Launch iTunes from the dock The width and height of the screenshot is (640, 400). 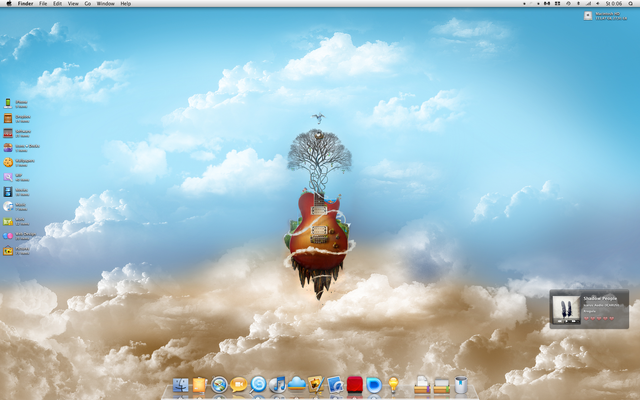pos(278,384)
